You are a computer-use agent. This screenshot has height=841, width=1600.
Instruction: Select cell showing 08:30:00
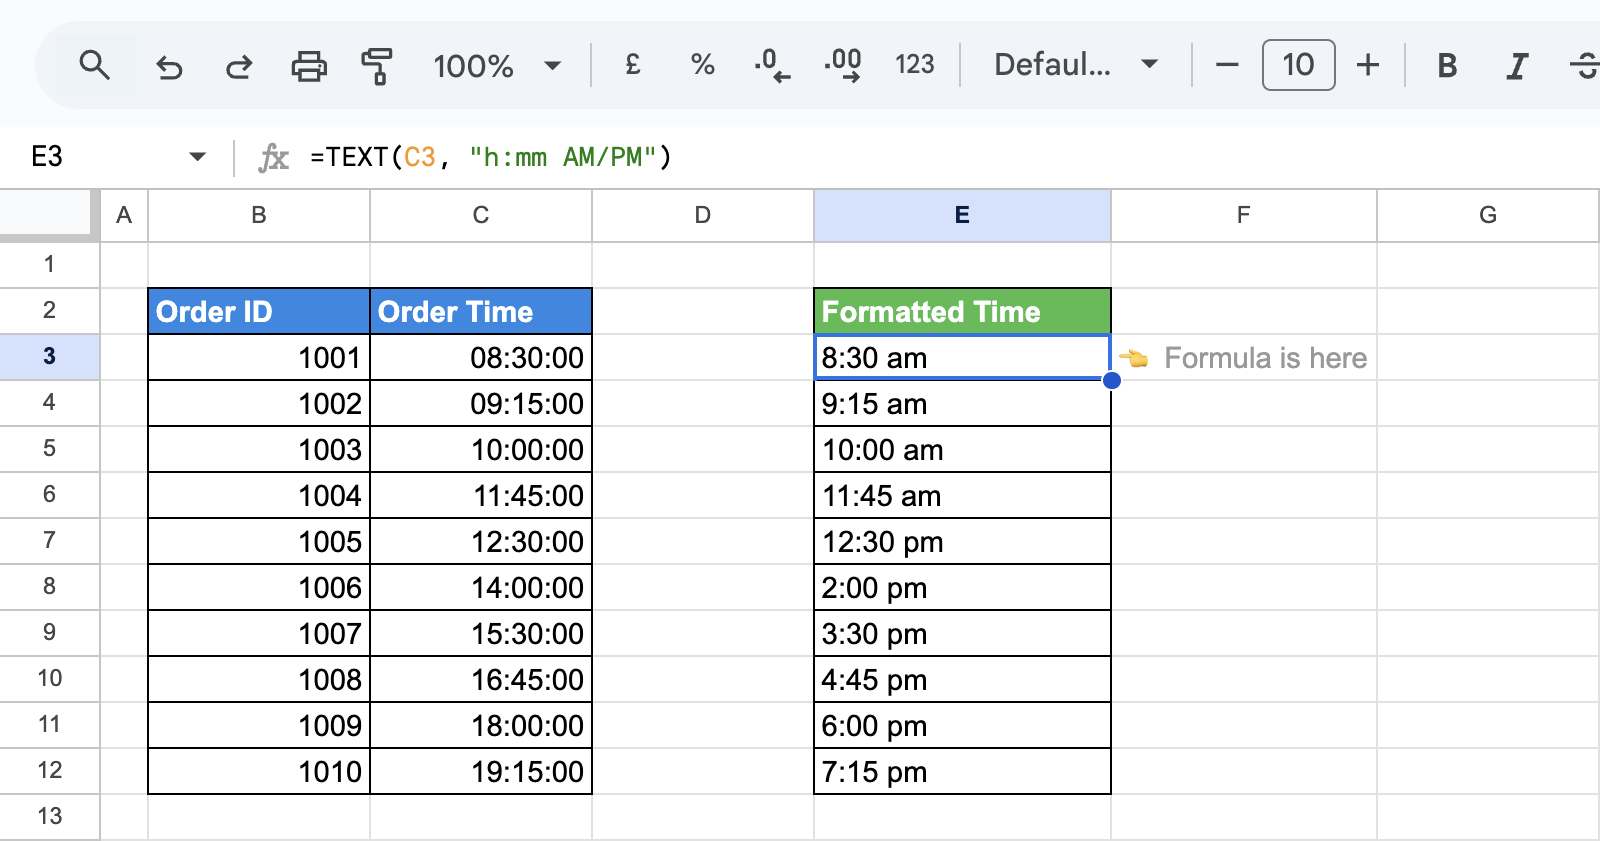click(x=481, y=357)
